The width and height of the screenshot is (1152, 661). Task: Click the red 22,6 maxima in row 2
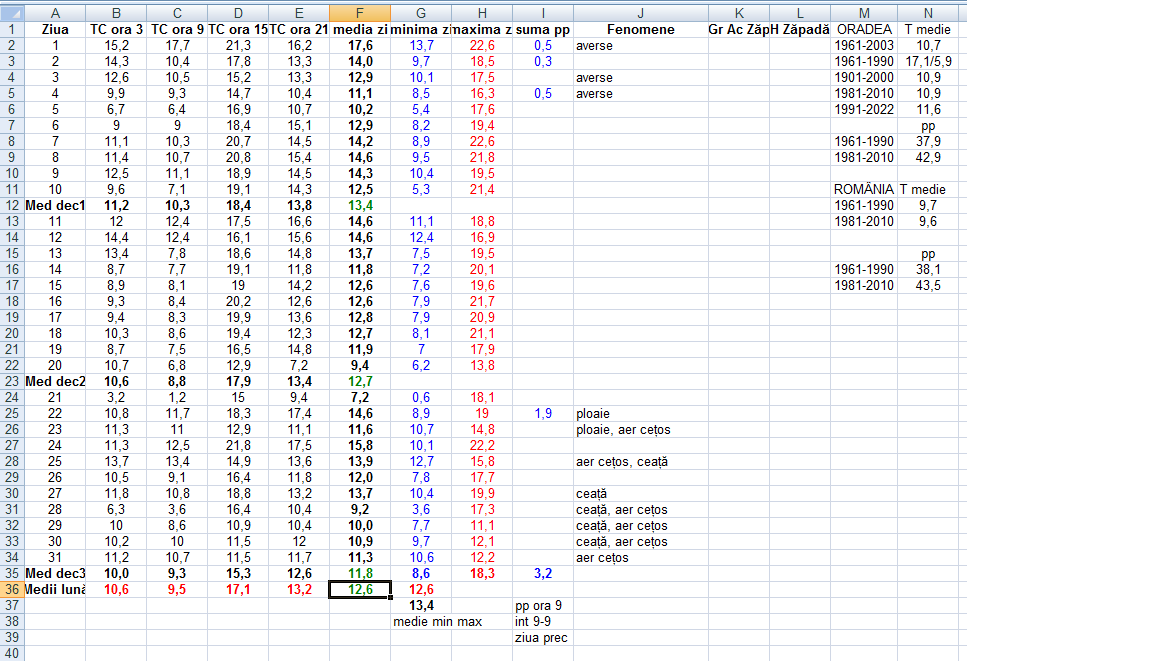click(482, 46)
